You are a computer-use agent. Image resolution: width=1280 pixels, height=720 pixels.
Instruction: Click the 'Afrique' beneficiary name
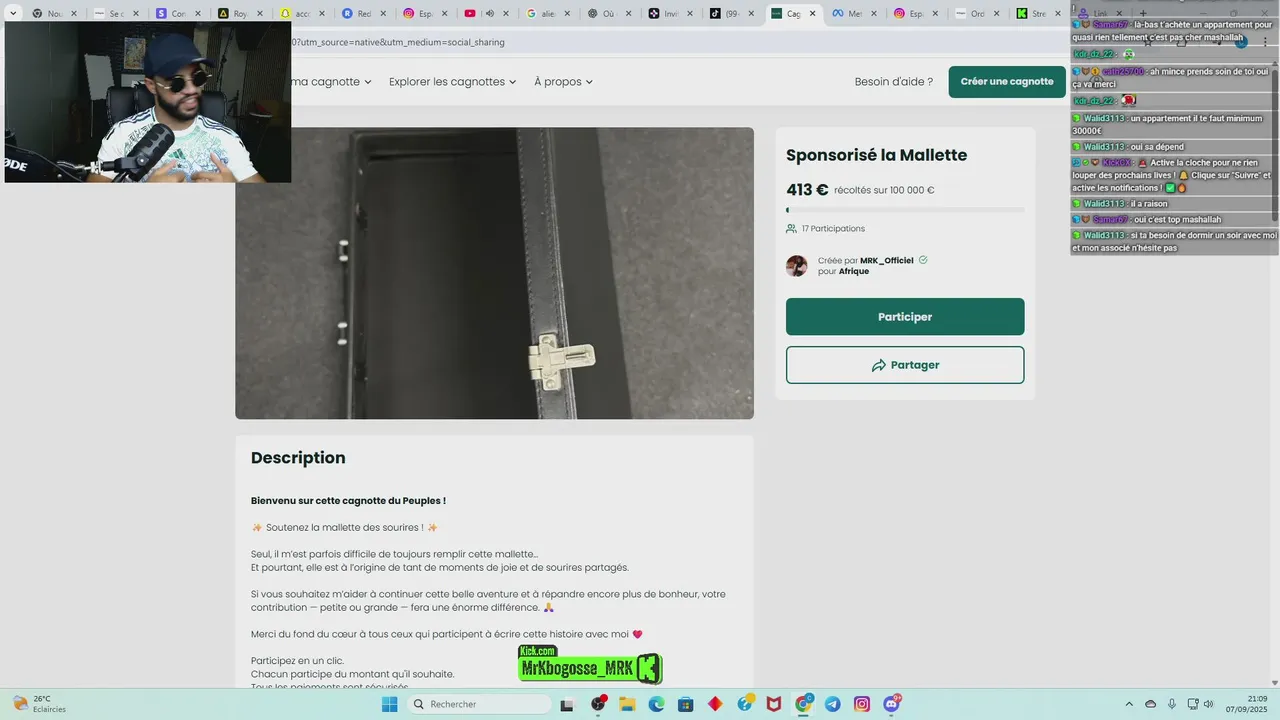tap(854, 272)
